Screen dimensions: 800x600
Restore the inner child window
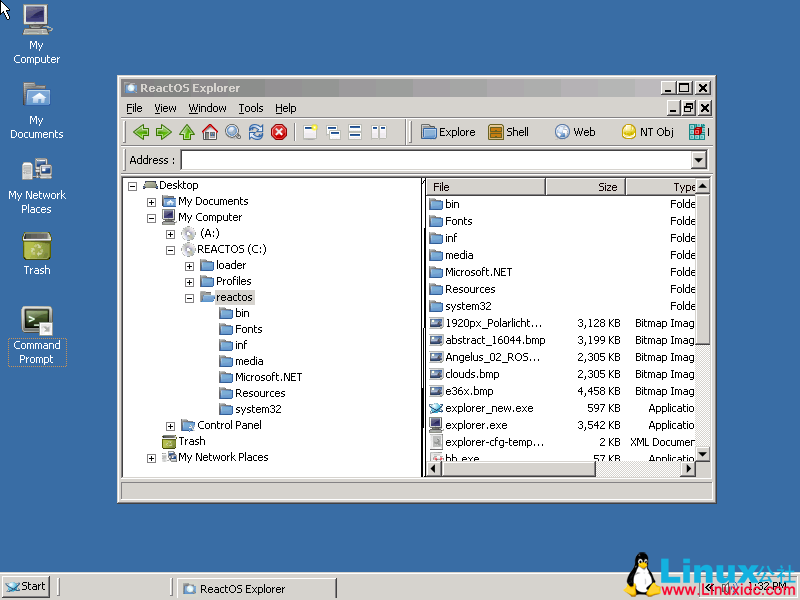[688, 108]
